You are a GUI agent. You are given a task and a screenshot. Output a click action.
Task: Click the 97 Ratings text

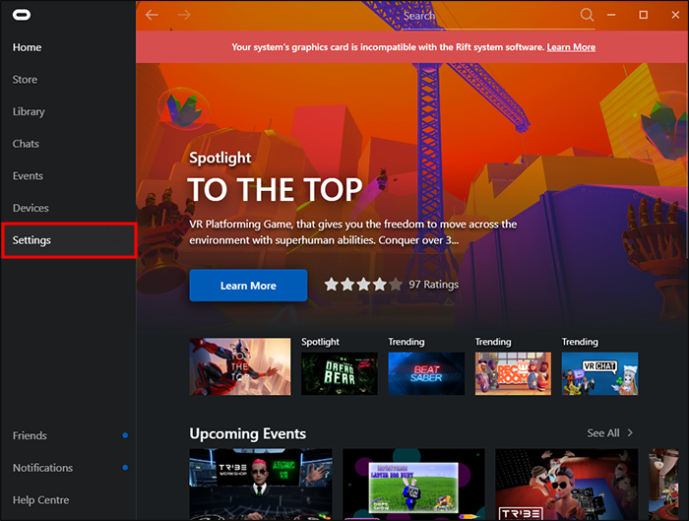pos(434,285)
